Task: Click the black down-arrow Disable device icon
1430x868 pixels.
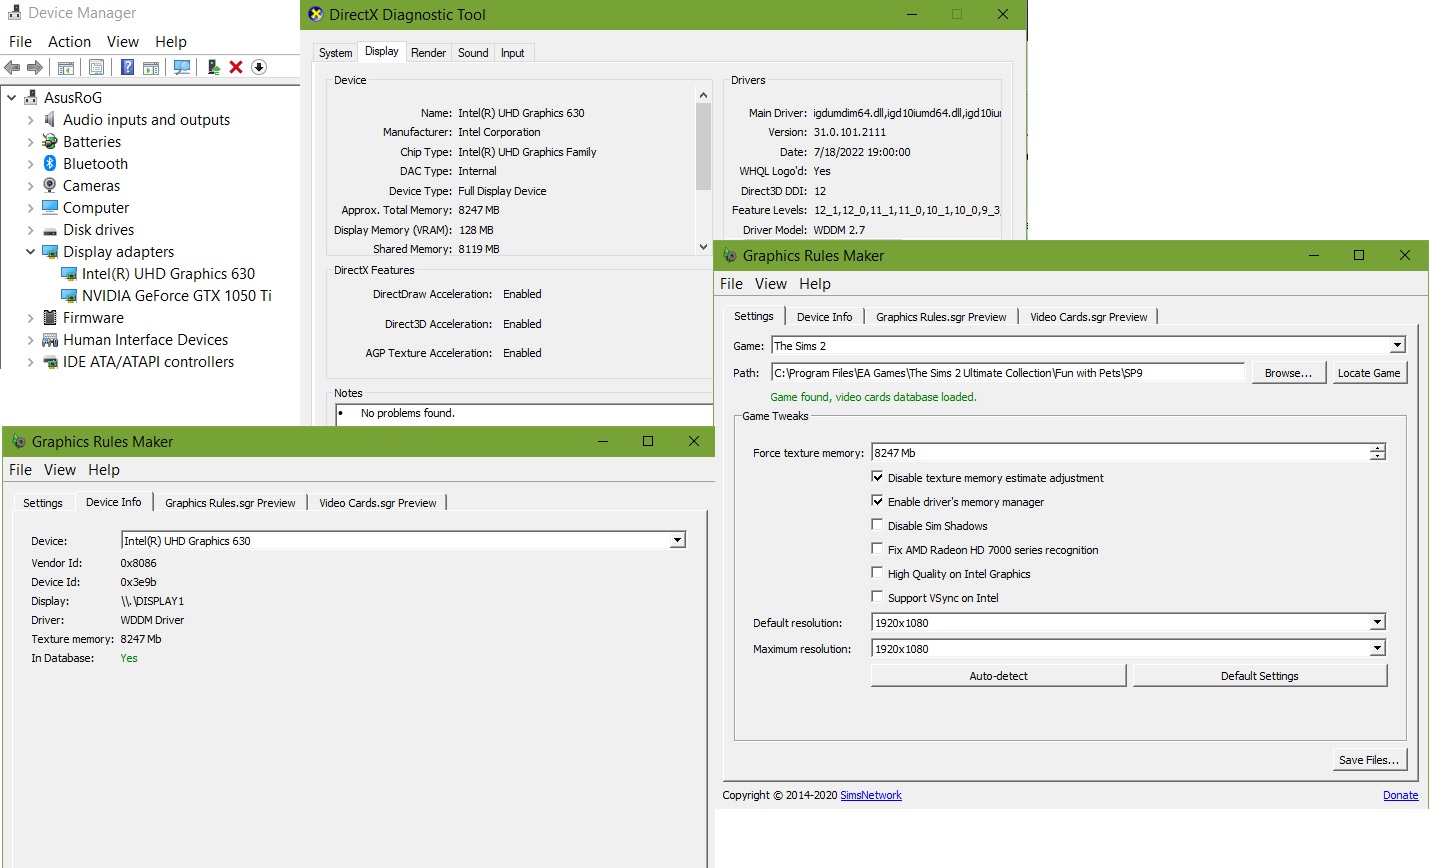Action: click(259, 67)
